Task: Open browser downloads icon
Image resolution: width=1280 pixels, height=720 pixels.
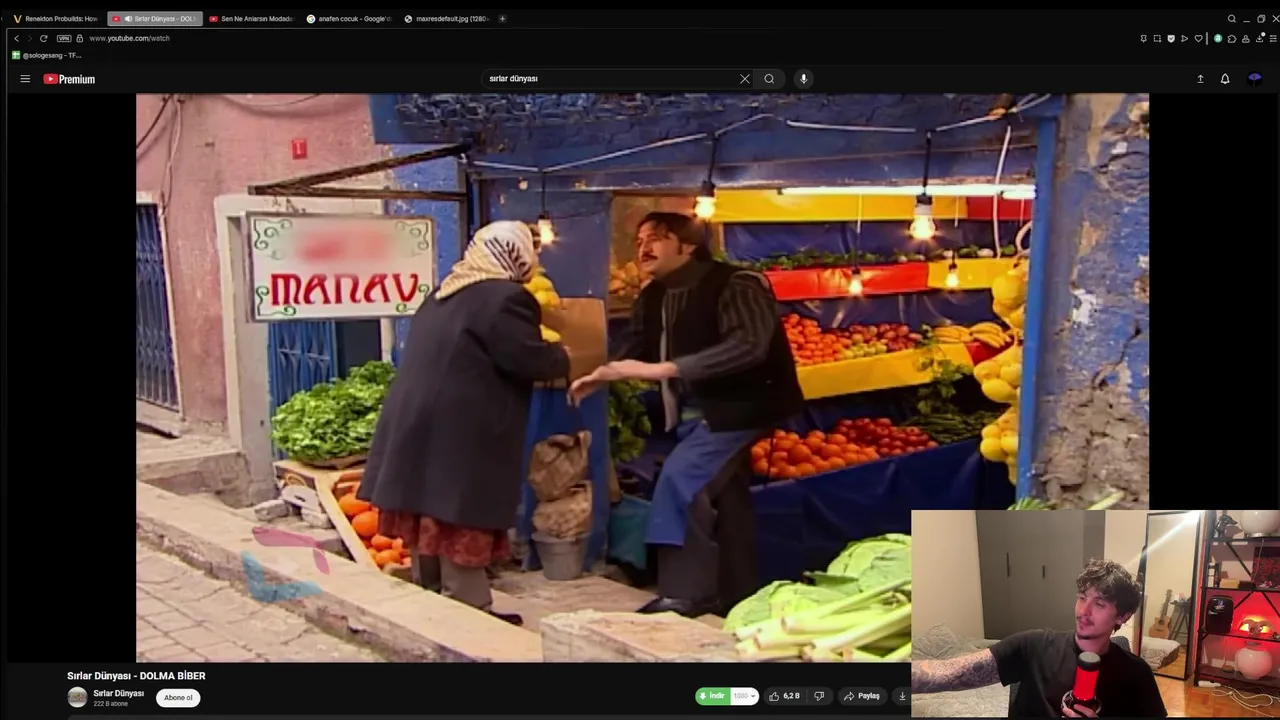Action: [x=1260, y=38]
